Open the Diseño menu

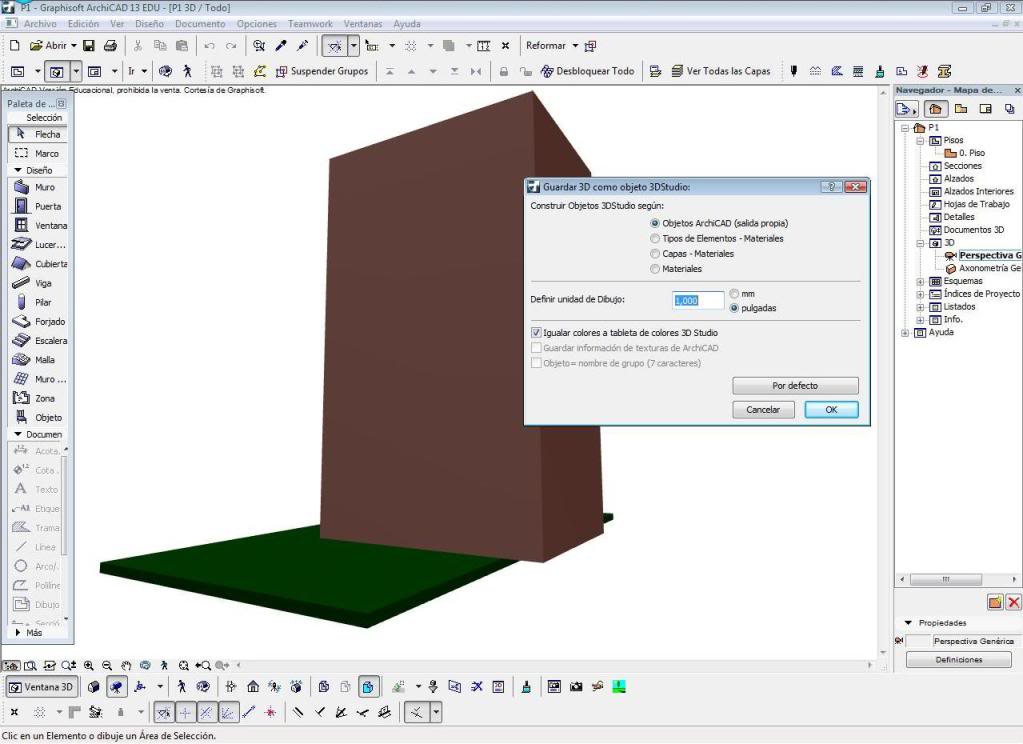(149, 23)
